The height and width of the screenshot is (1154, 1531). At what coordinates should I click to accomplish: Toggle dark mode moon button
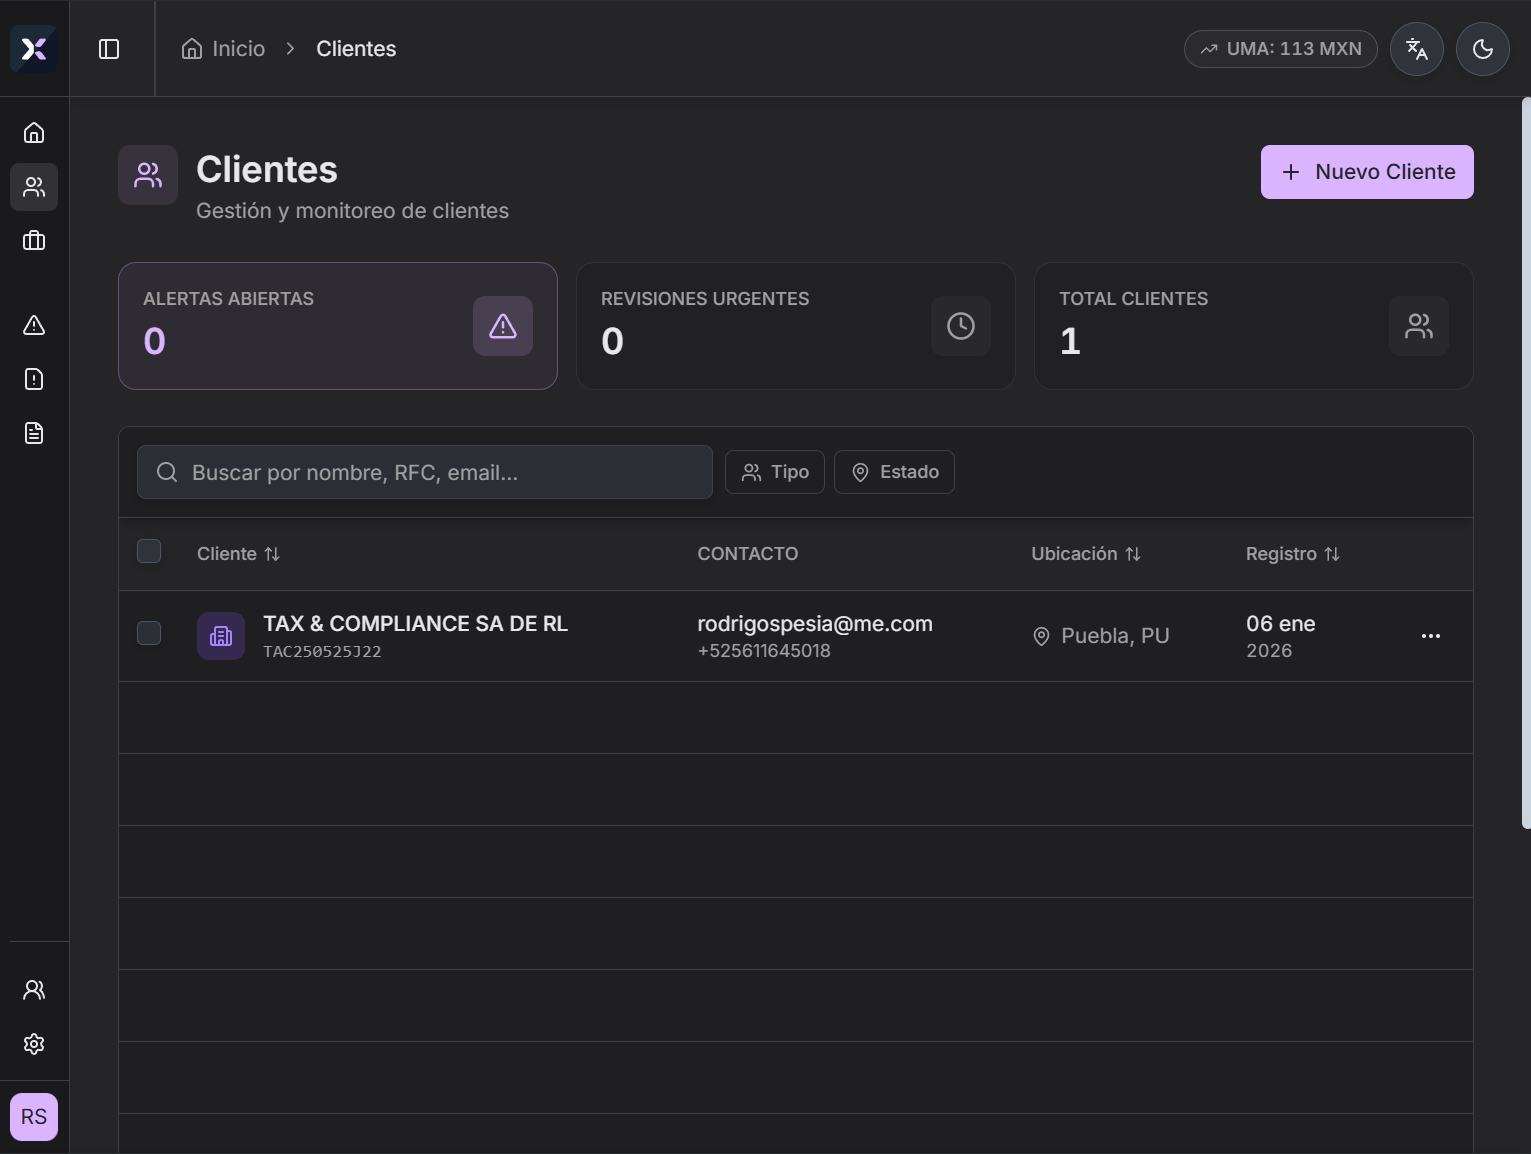1482,49
